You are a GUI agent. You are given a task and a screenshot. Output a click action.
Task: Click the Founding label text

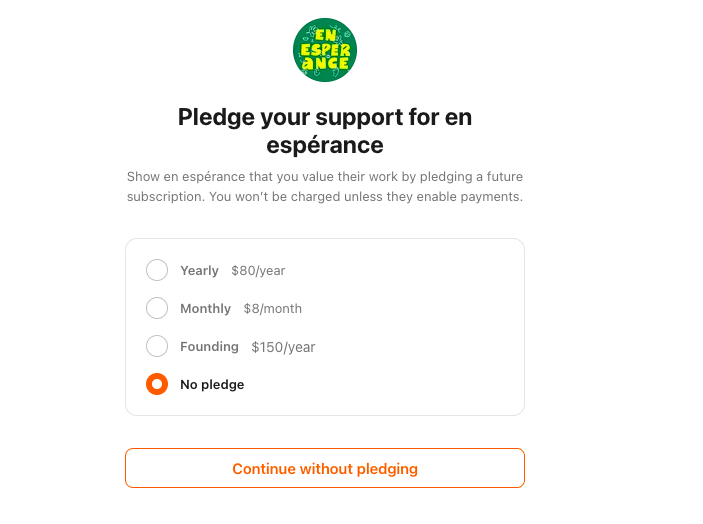pyautogui.click(x=209, y=346)
